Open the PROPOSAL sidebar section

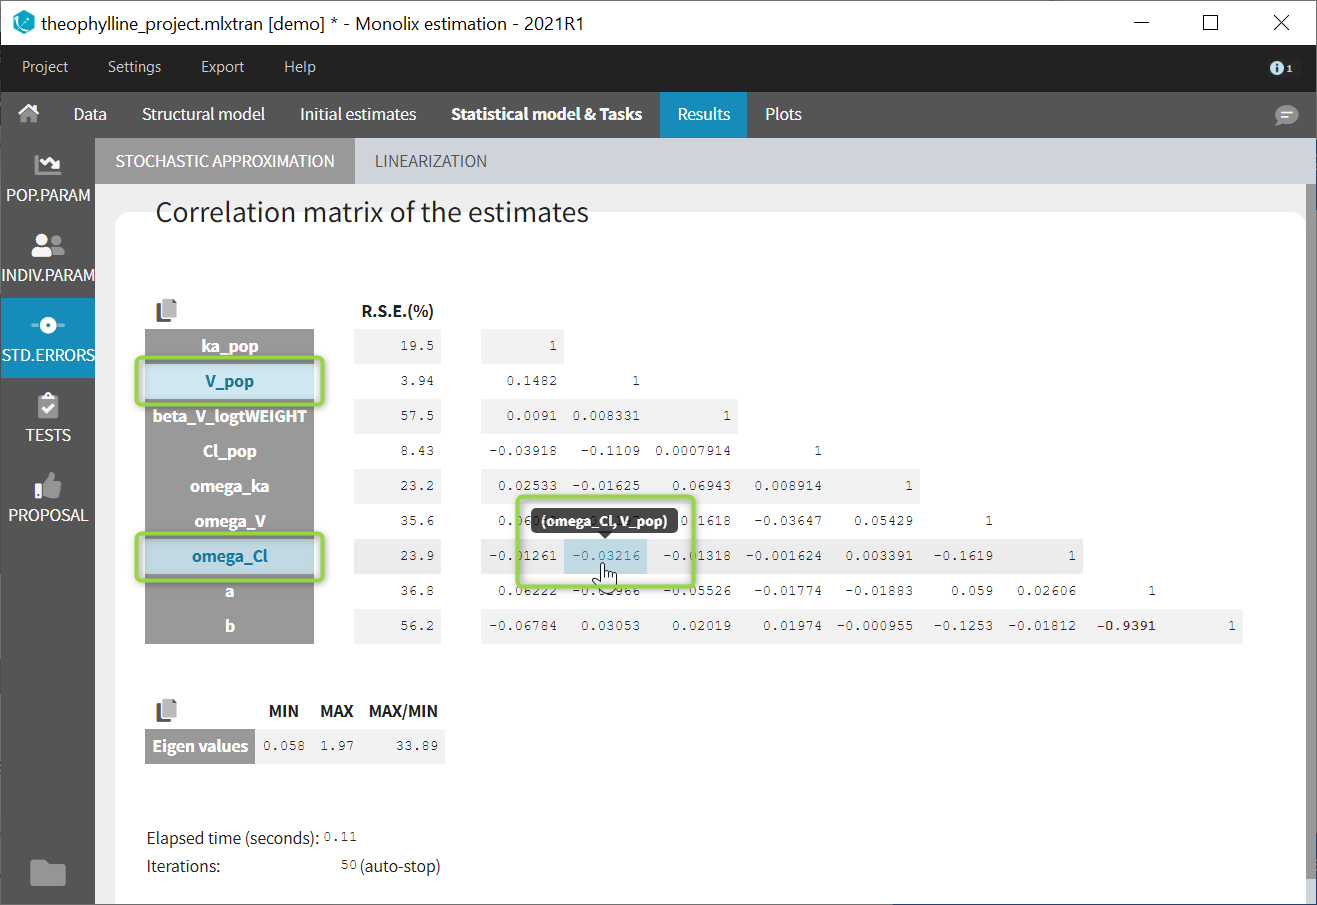[47, 498]
